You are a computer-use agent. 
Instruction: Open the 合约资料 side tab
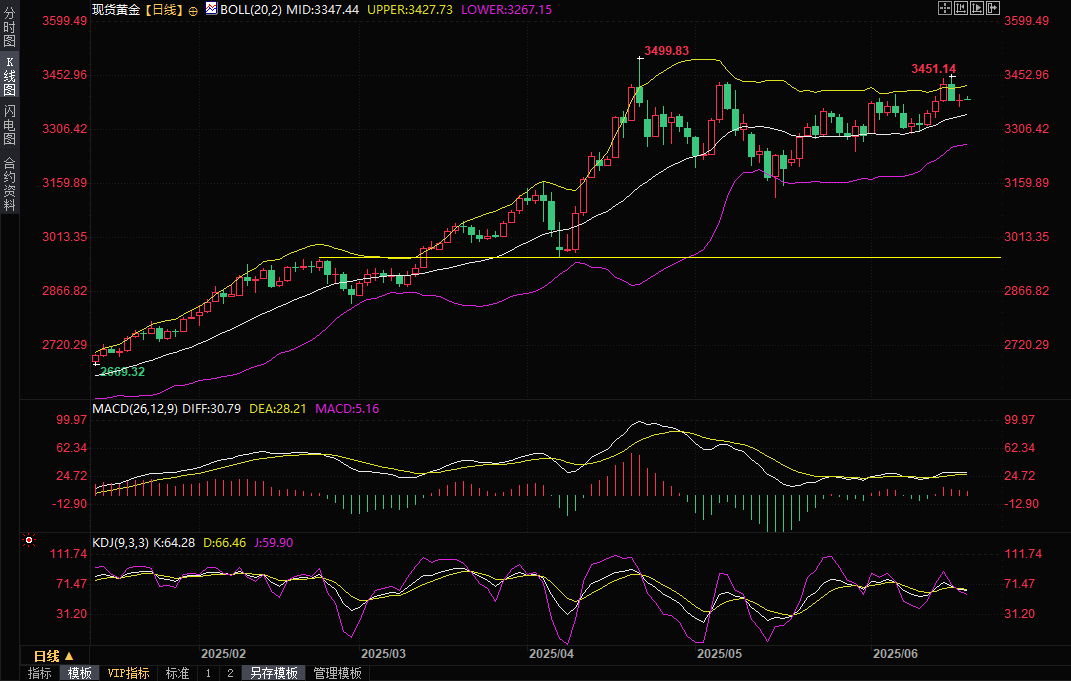pyautogui.click(x=9, y=184)
